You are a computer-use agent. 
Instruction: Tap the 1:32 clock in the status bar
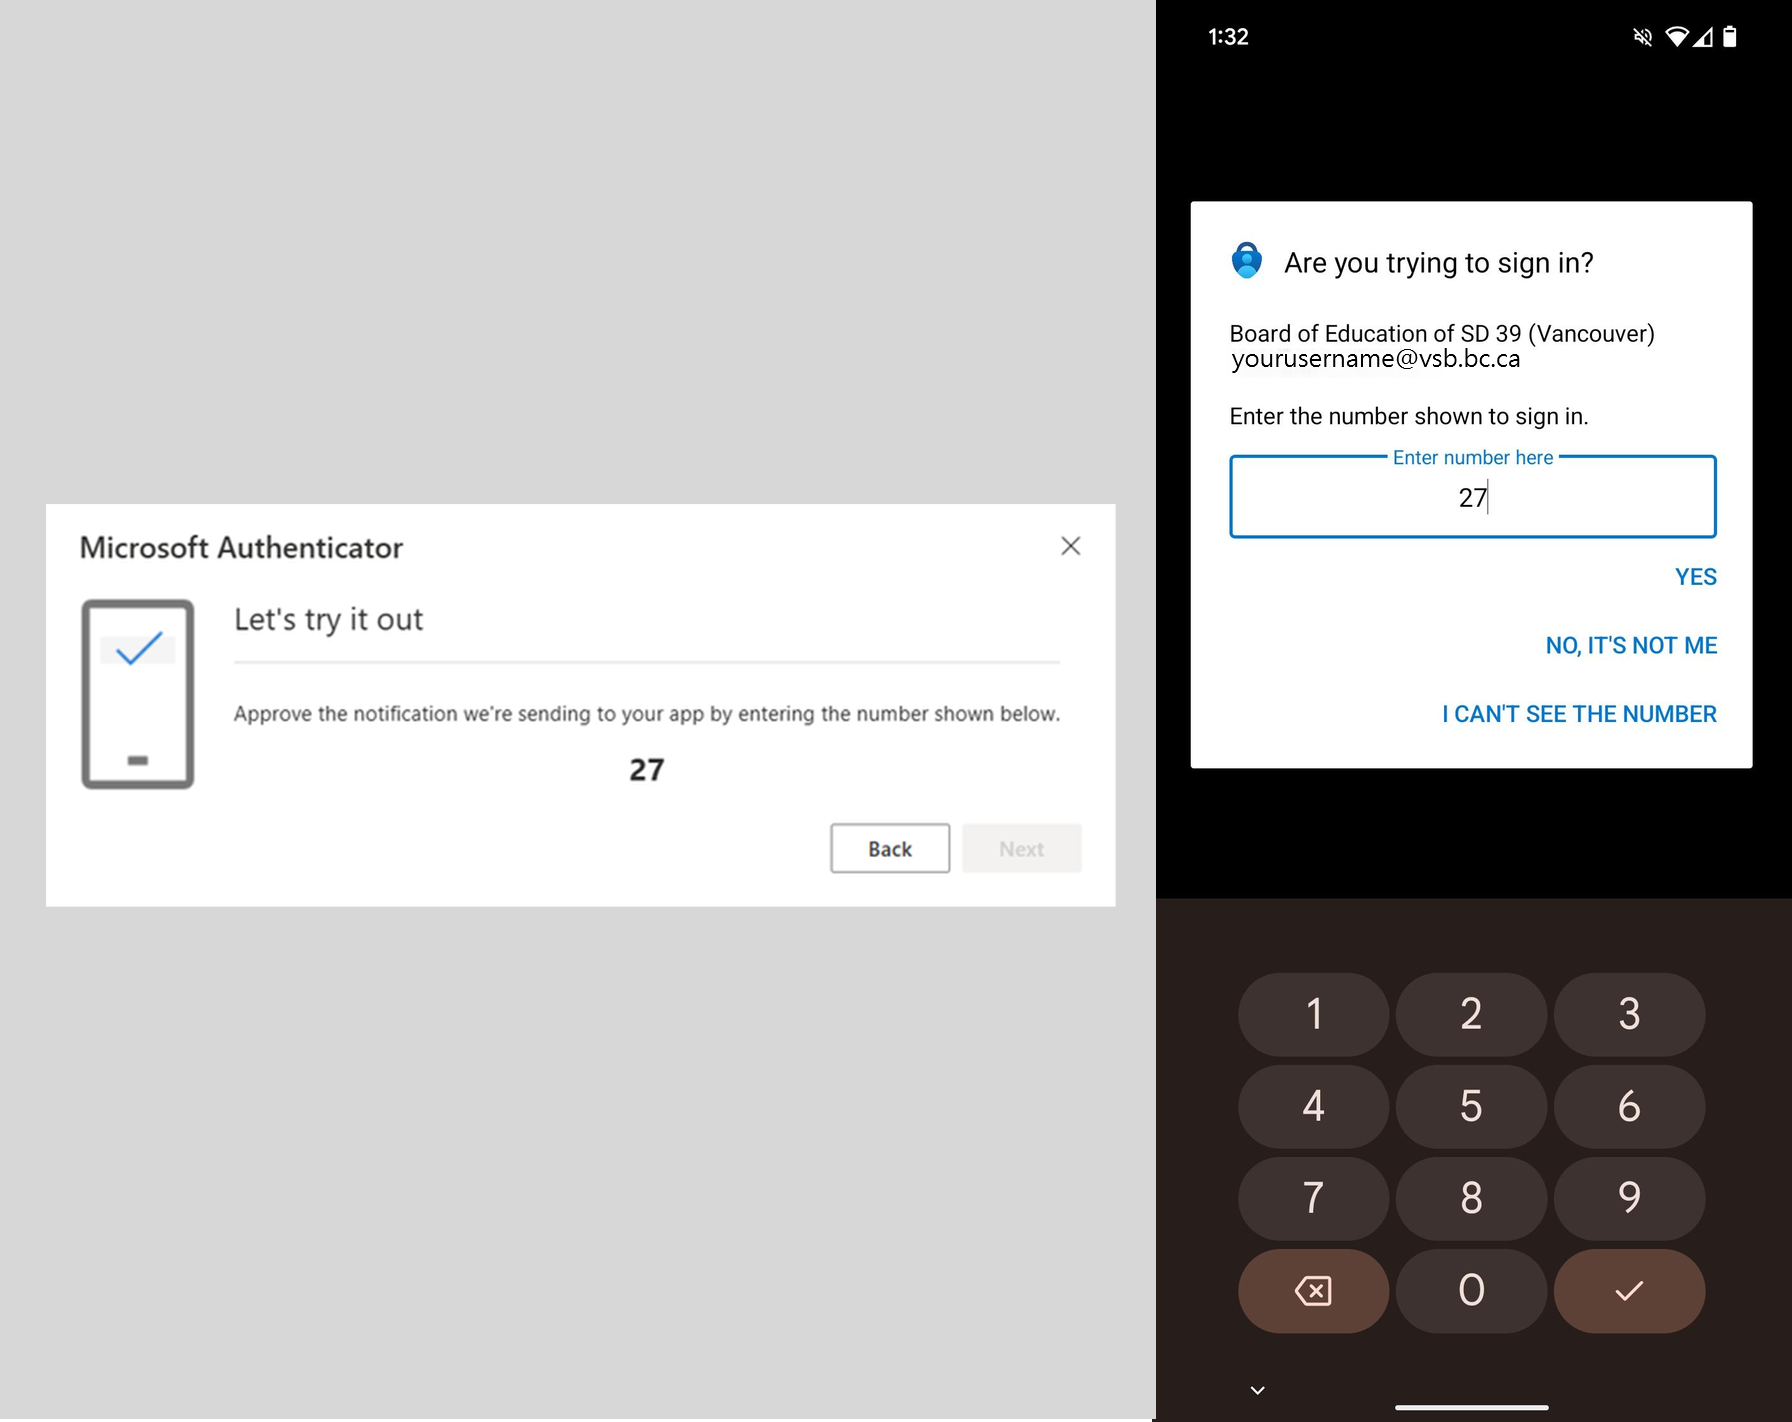point(1228,37)
